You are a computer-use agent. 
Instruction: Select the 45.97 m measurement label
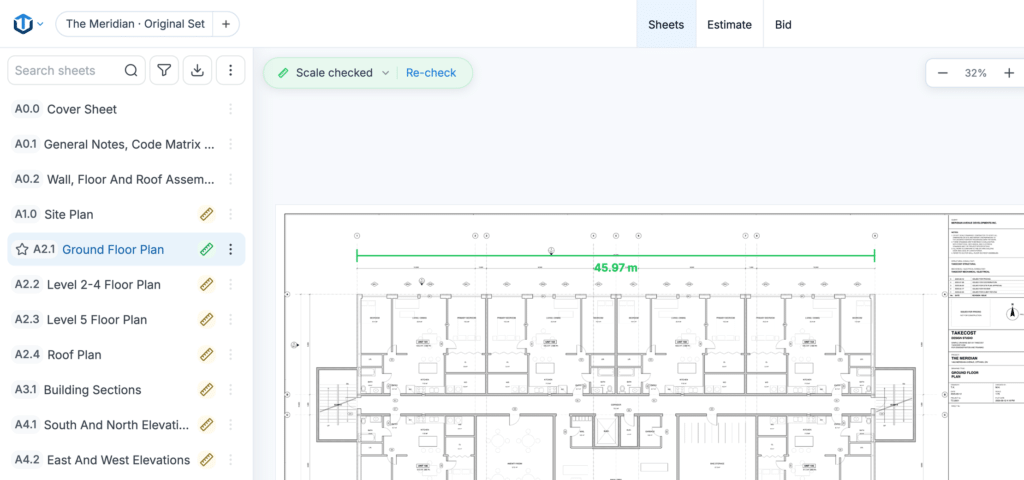point(615,268)
